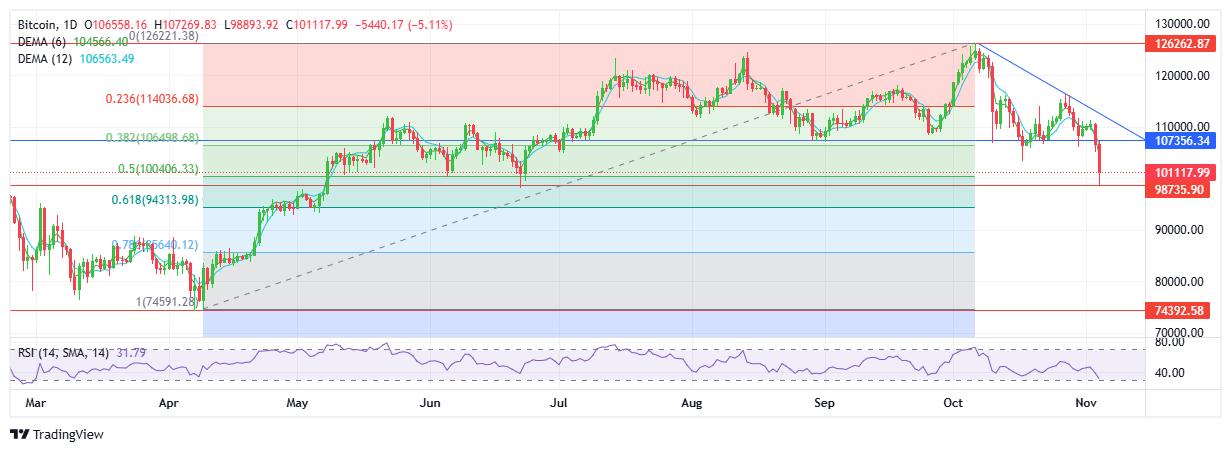Click the Nov label on time axis
The height and width of the screenshot is (452, 1231).
coord(1086,403)
